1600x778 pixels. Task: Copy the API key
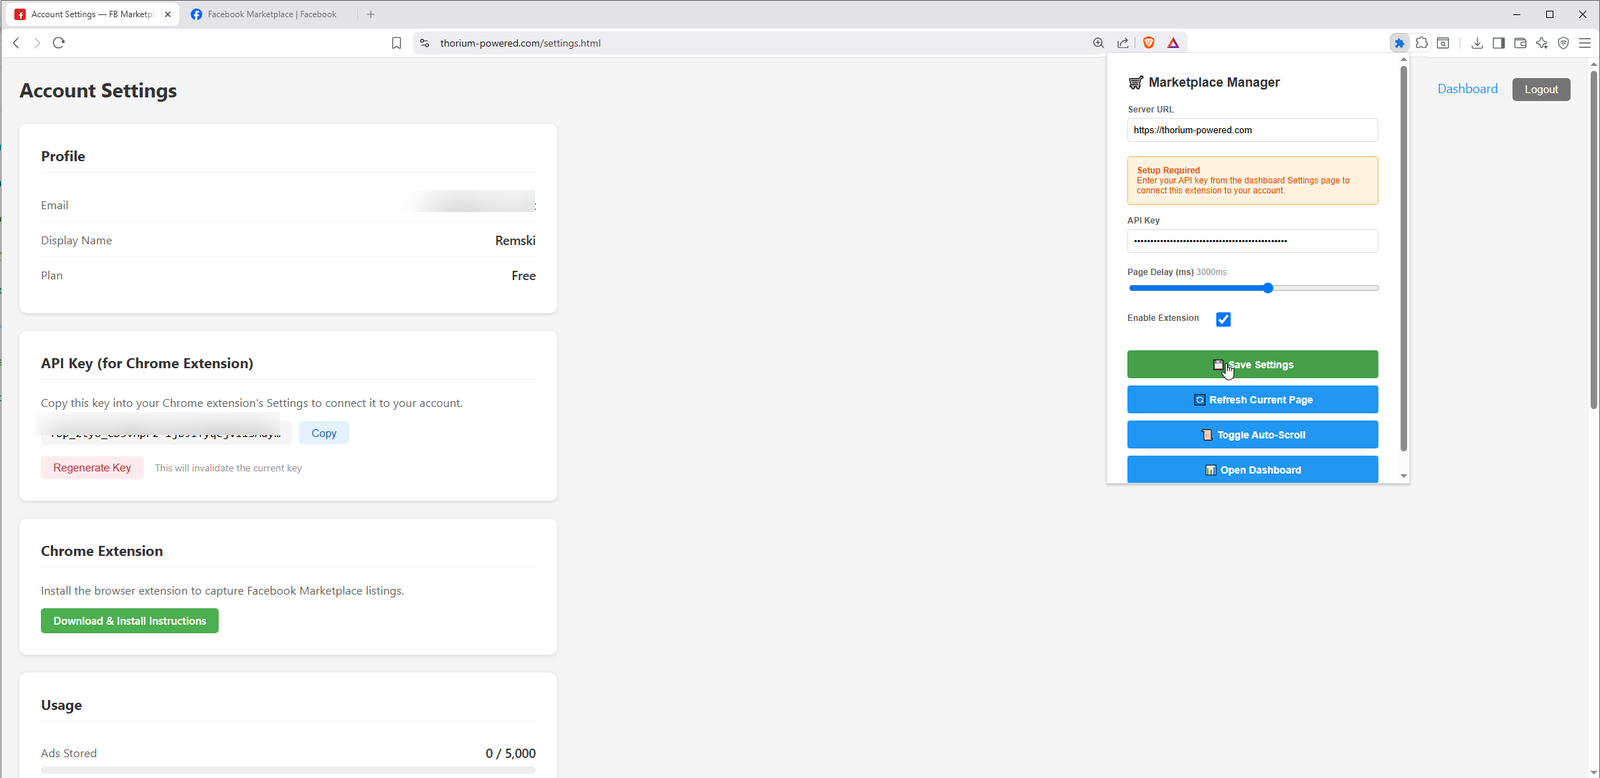pos(324,433)
